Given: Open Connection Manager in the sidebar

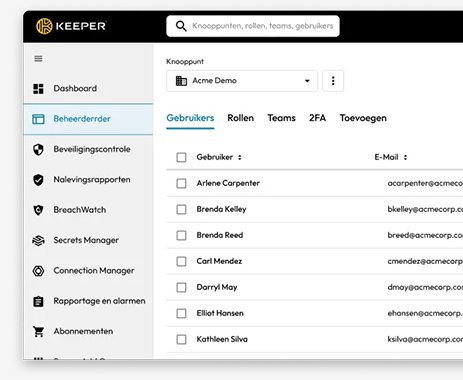Looking at the screenshot, I should (x=88, y=271).
